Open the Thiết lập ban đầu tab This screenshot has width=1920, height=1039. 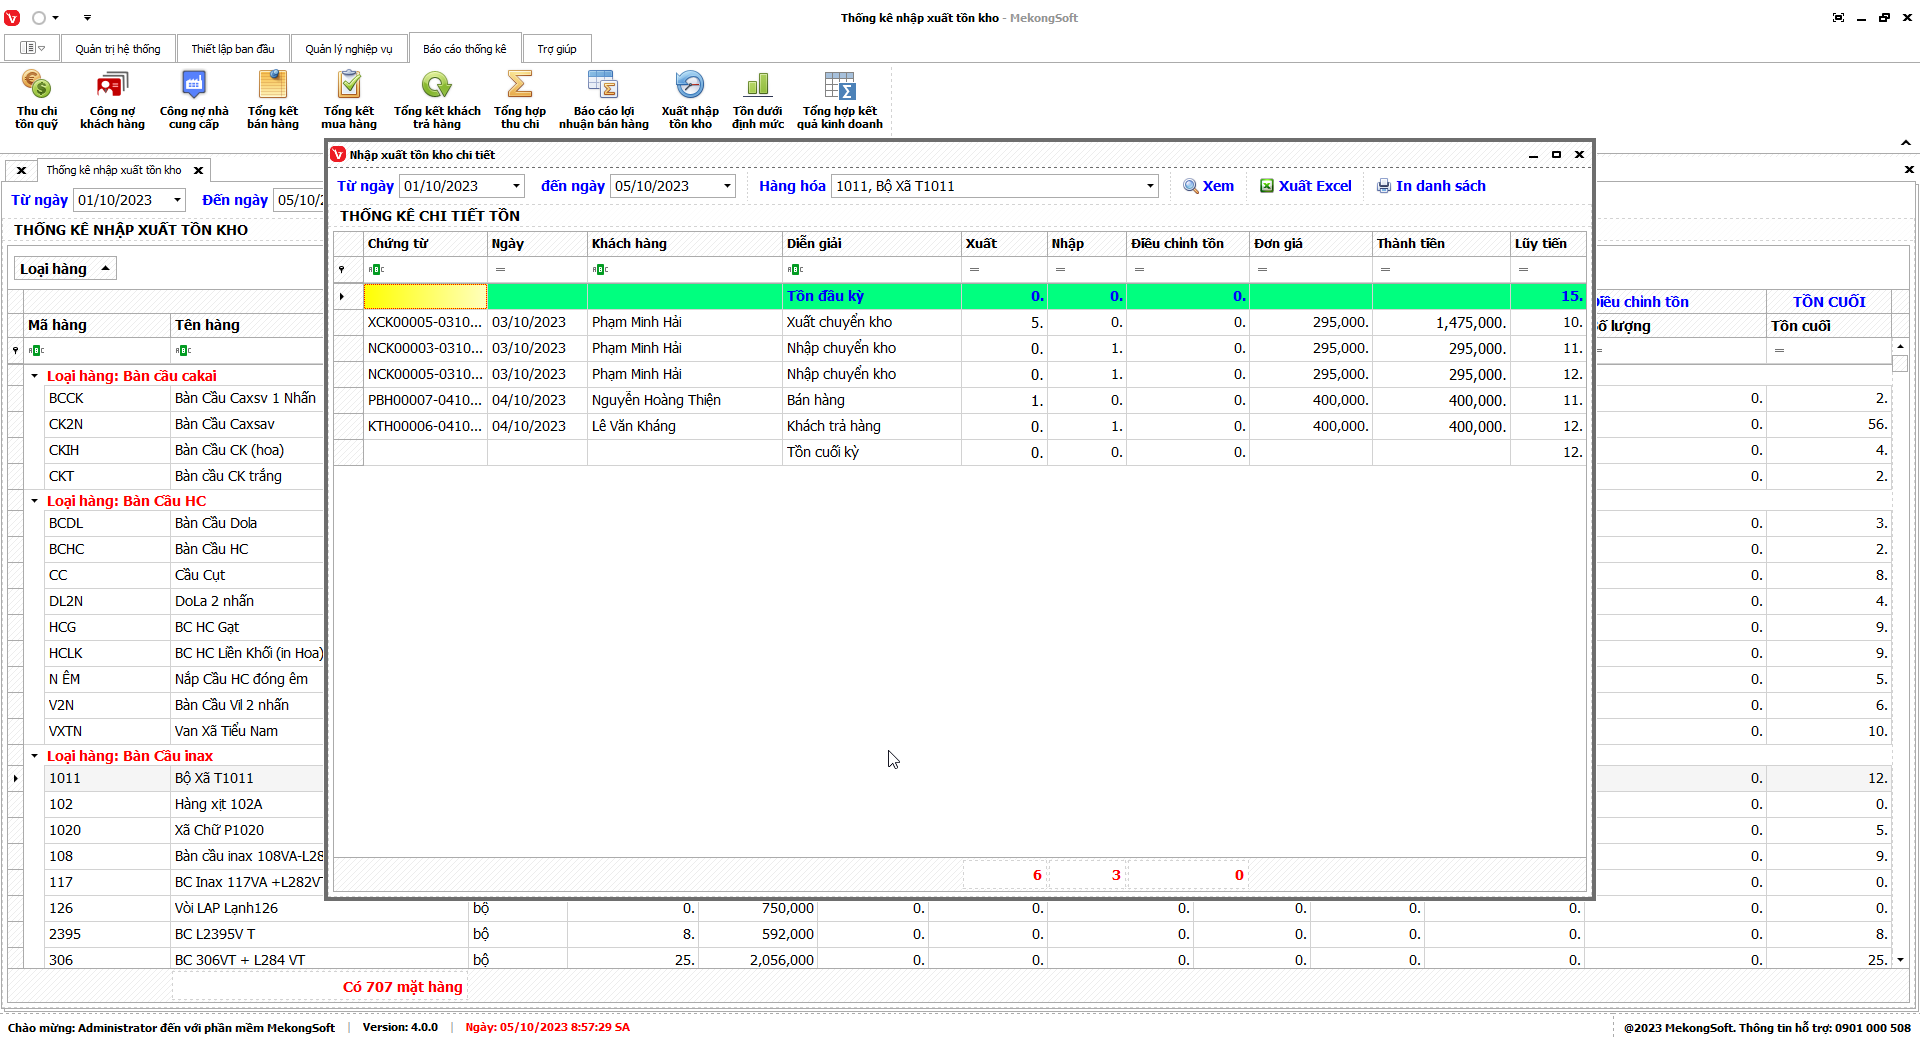233,49
